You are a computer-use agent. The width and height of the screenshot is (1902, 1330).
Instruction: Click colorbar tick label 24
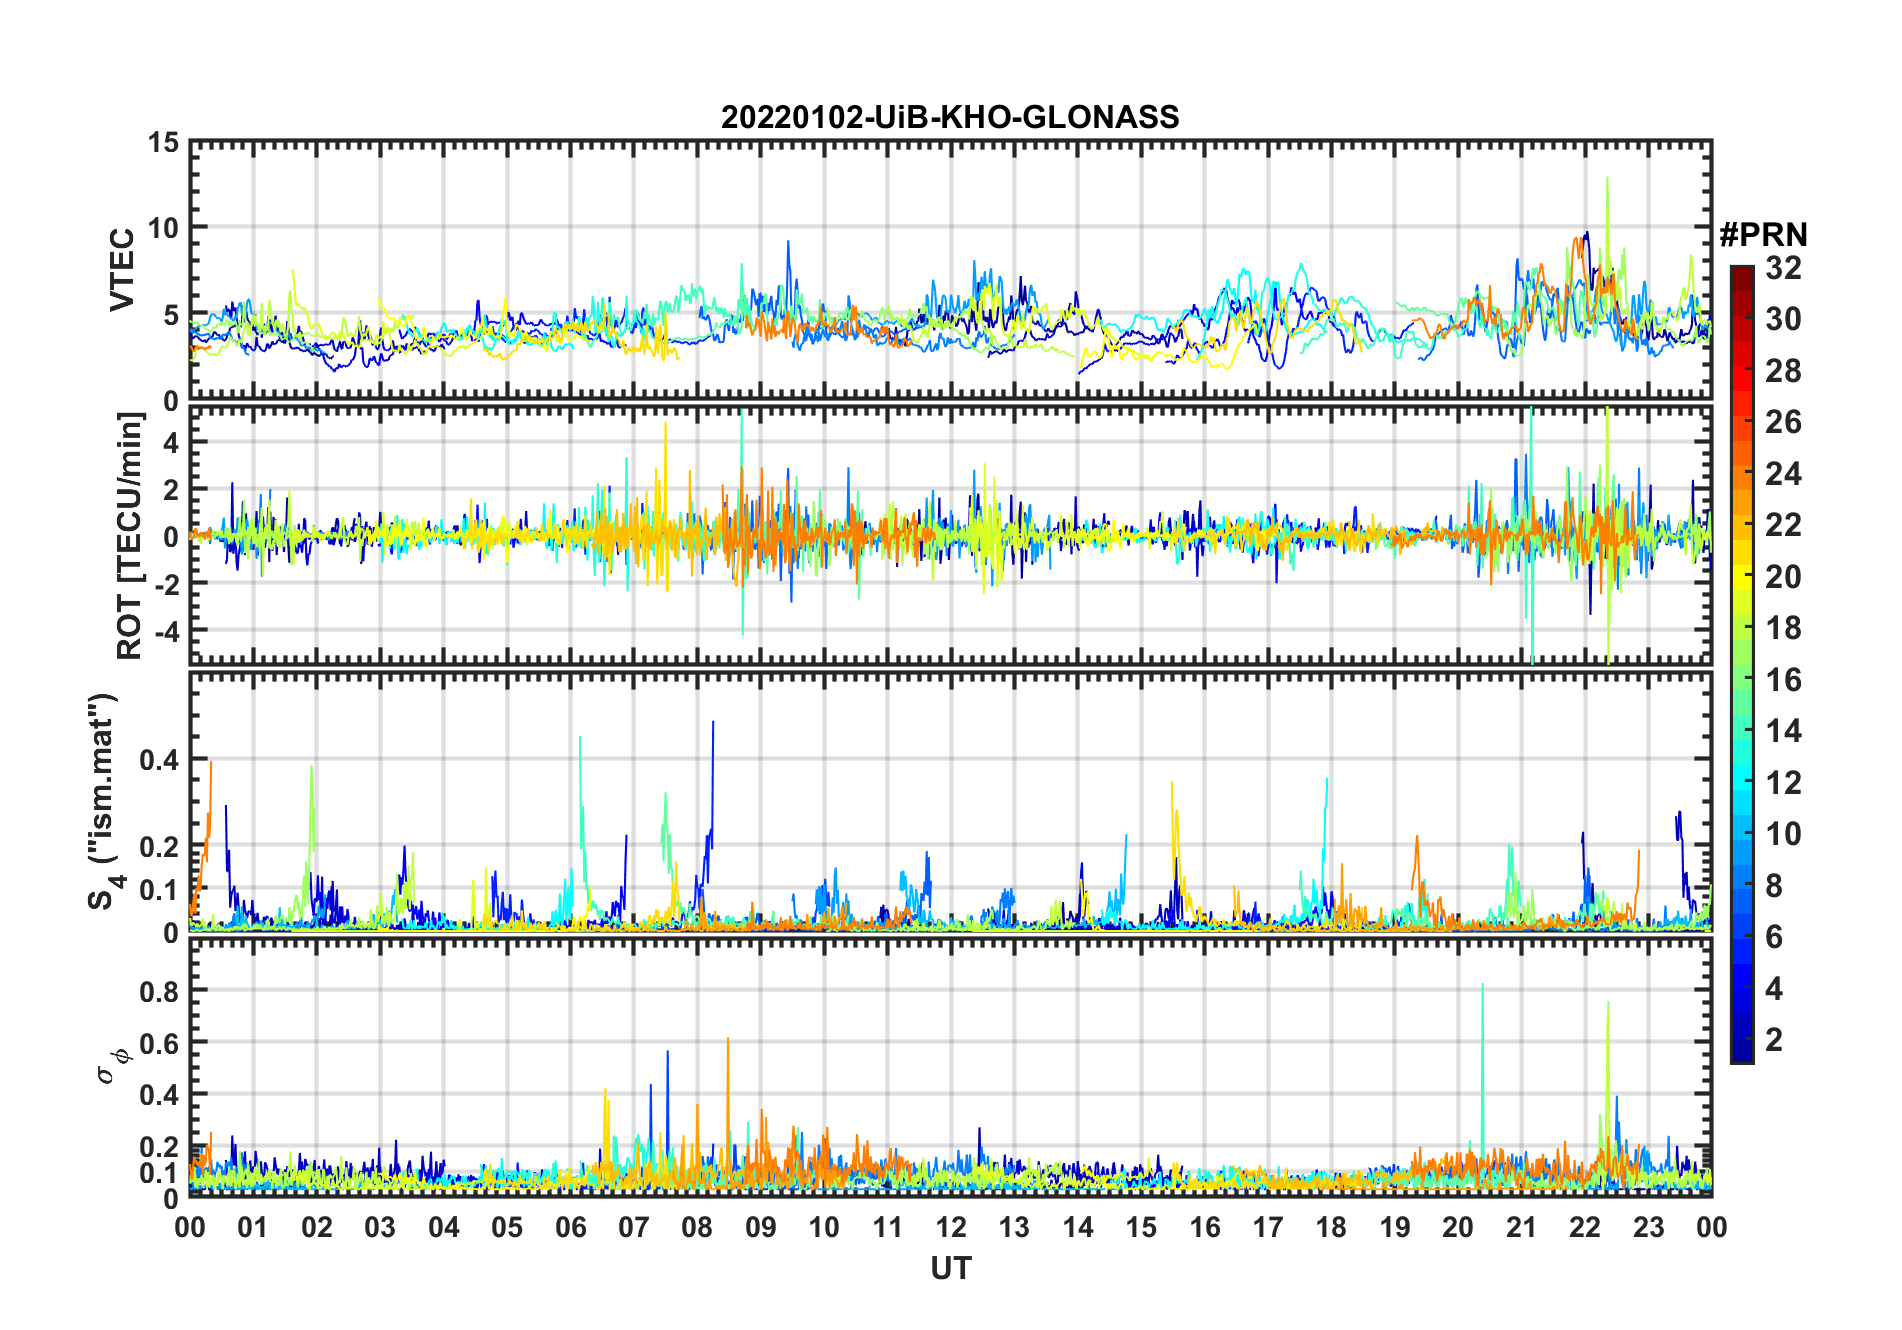pyautogui.click(x=1783, y=474)
